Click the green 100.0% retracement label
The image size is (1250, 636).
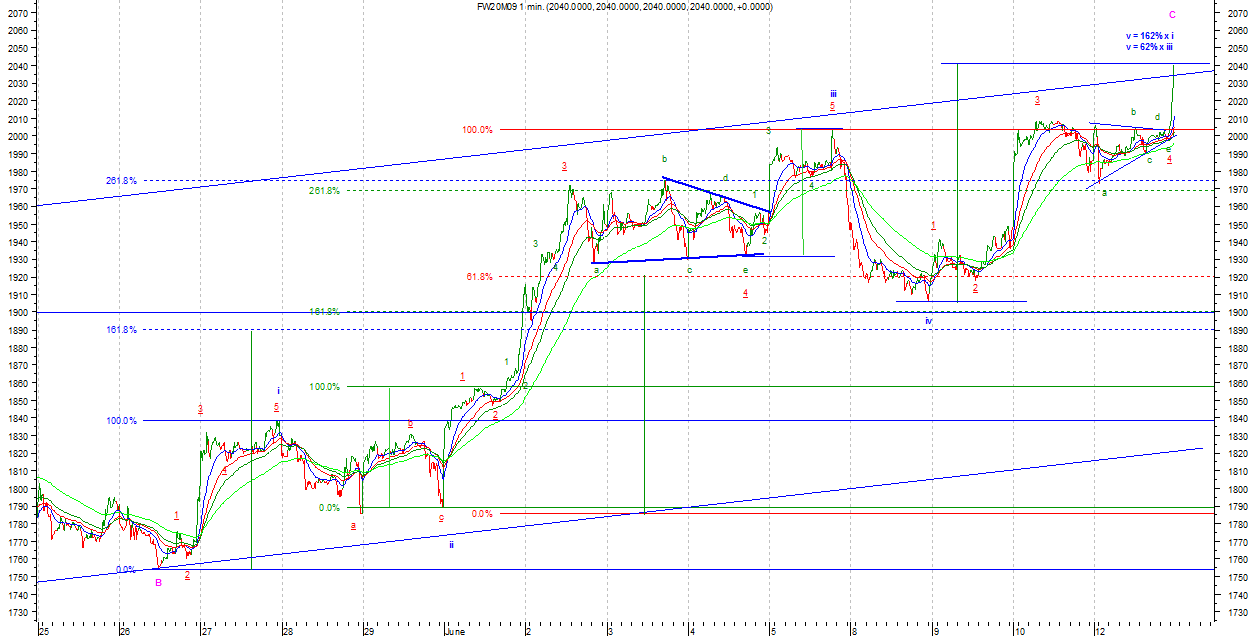coord(324,387)
